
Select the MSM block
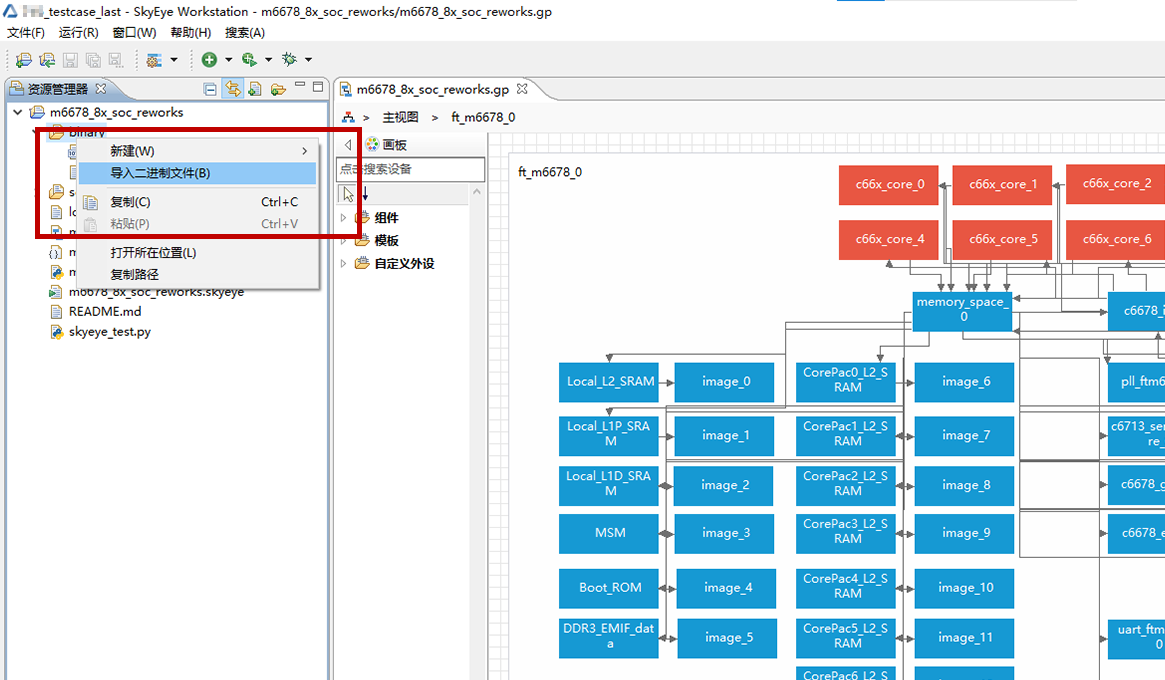(609, 534)
